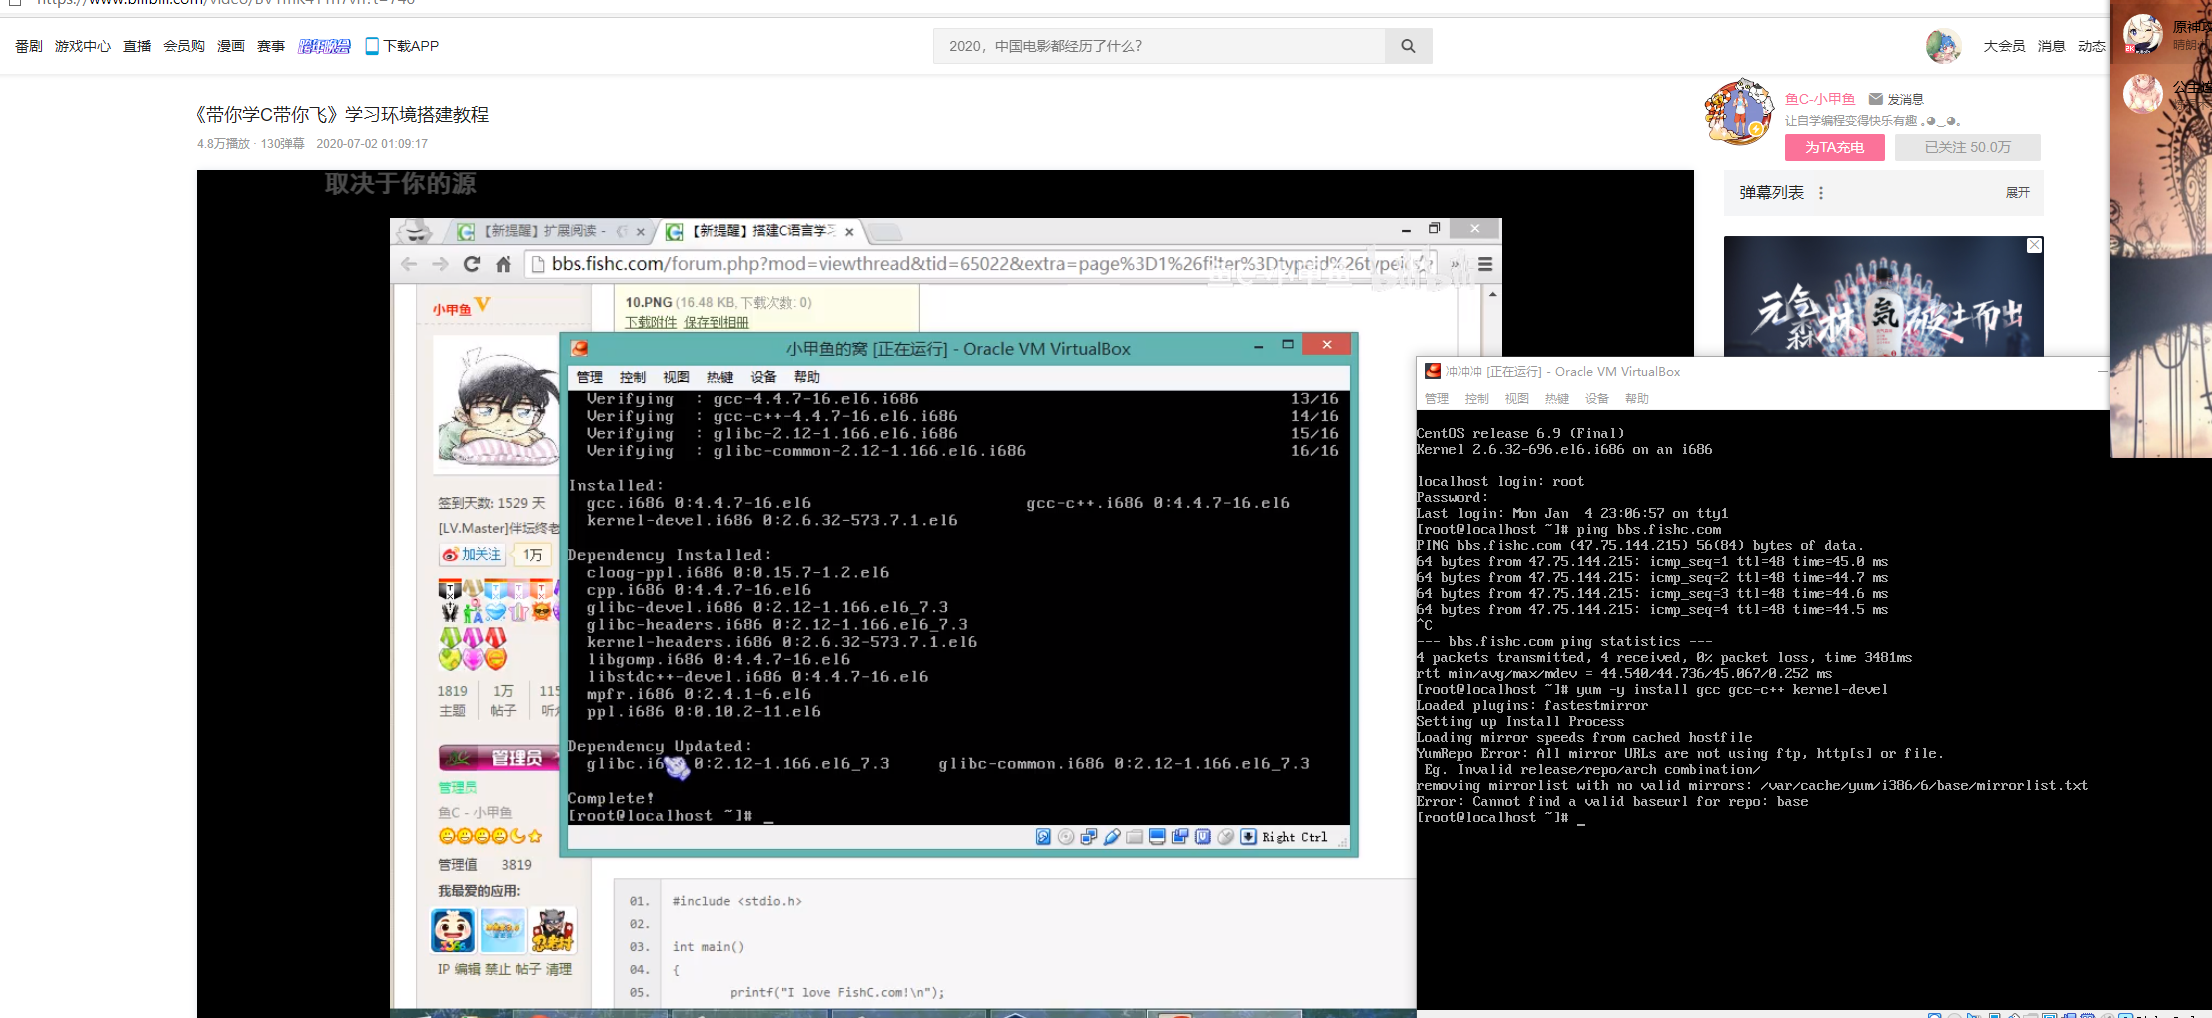Viewport: 2212px width, 1018px height.
Task: Click the bilibili search magnifier button
Action: (1408, 46)
